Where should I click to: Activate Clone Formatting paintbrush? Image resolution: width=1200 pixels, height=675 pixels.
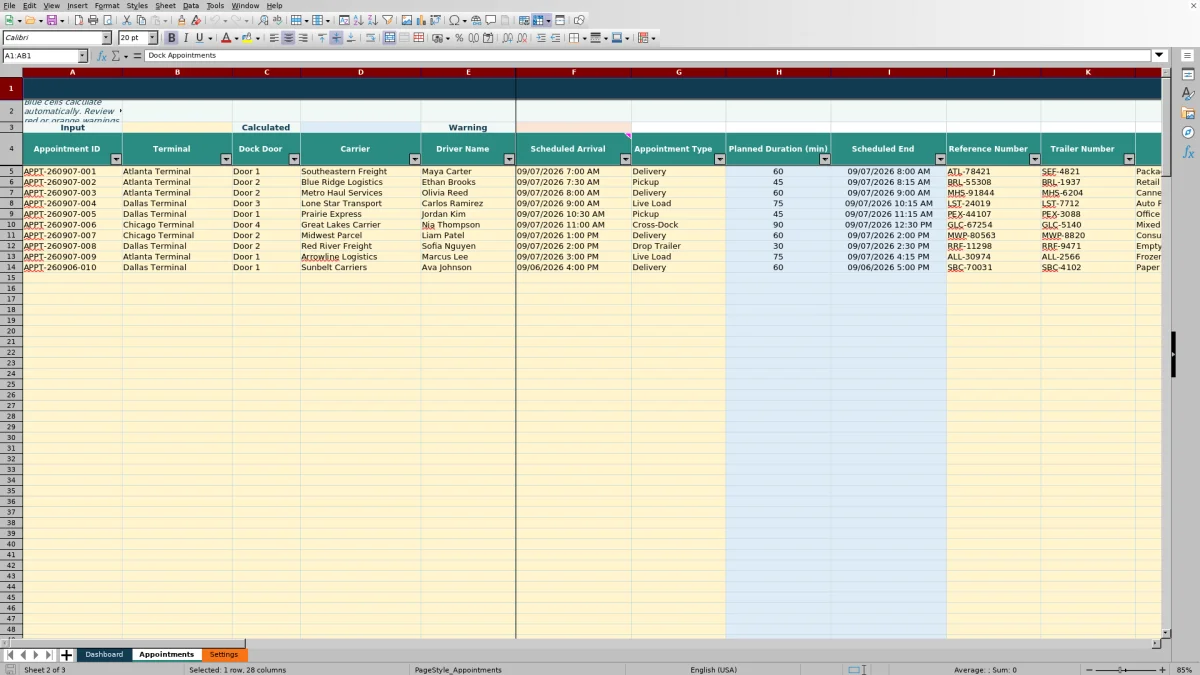pos(181,20)
